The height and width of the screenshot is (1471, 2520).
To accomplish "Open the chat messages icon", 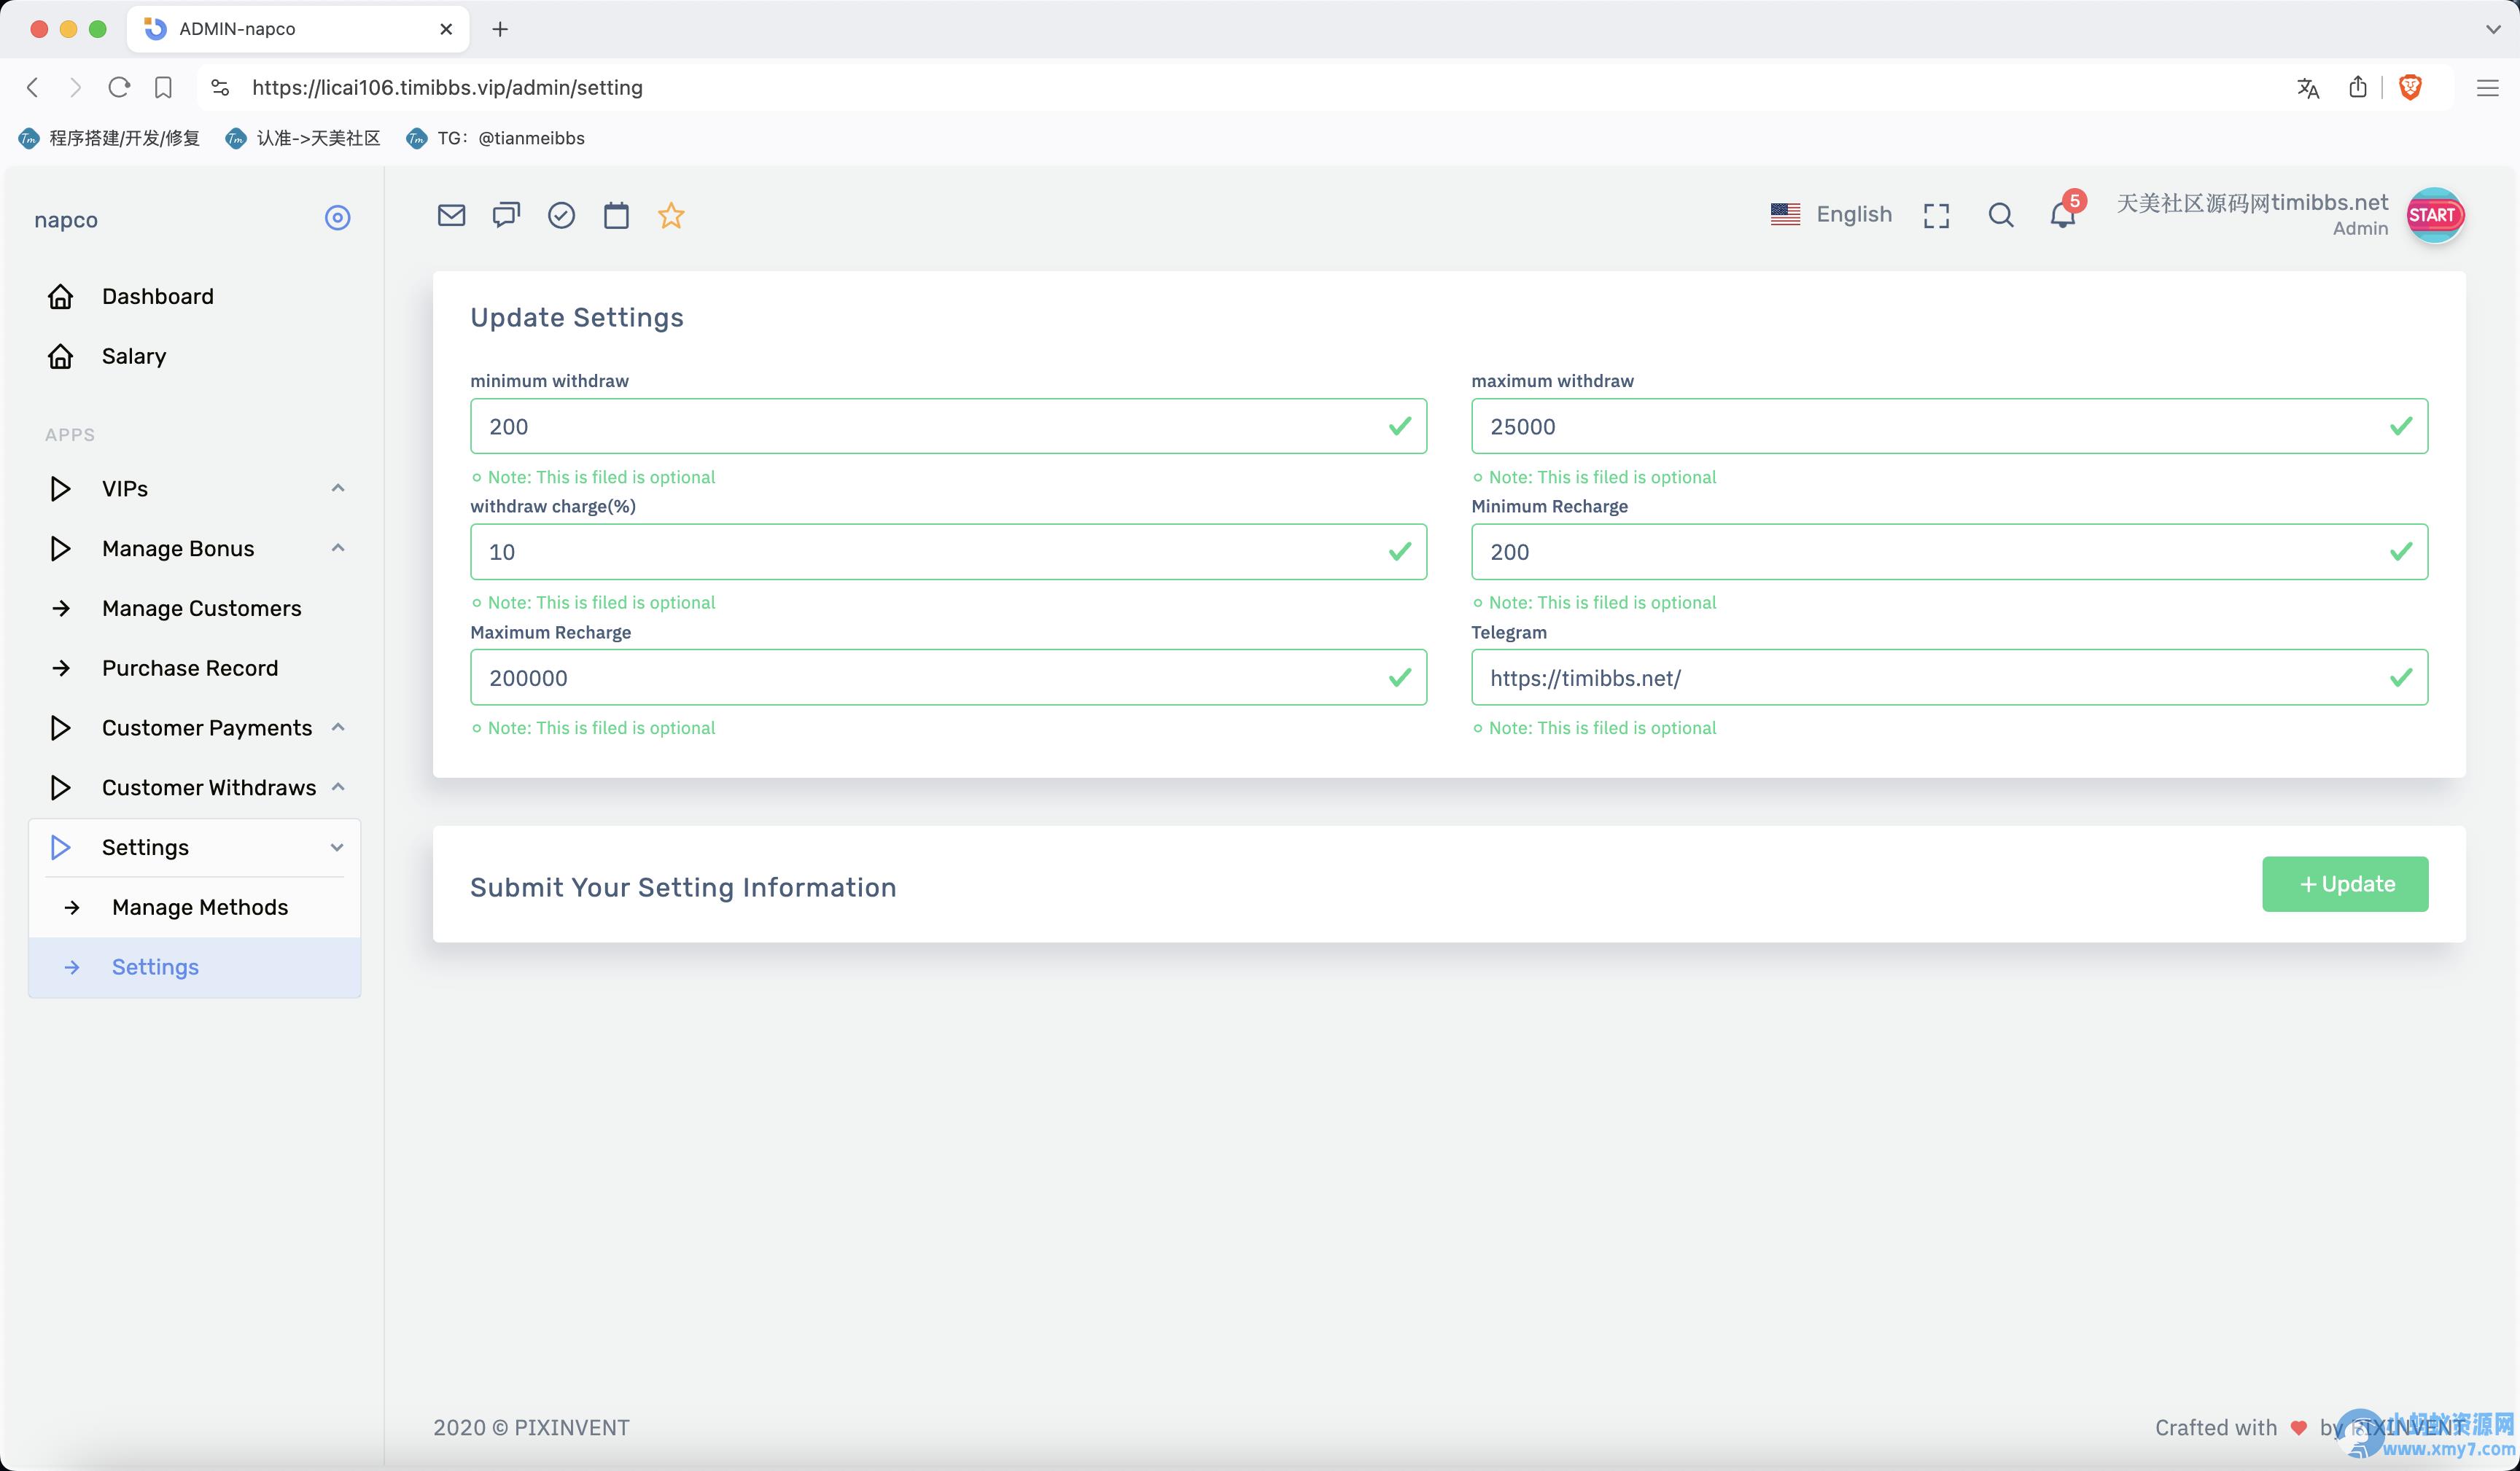I will [x=506, y=215].
